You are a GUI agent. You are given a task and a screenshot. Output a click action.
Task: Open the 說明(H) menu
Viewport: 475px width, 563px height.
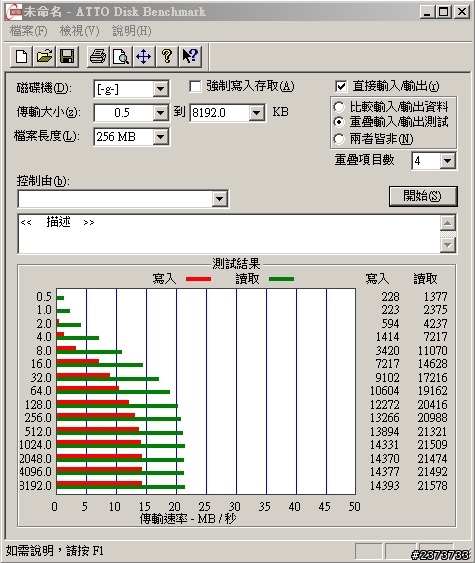tap(131, 31)
